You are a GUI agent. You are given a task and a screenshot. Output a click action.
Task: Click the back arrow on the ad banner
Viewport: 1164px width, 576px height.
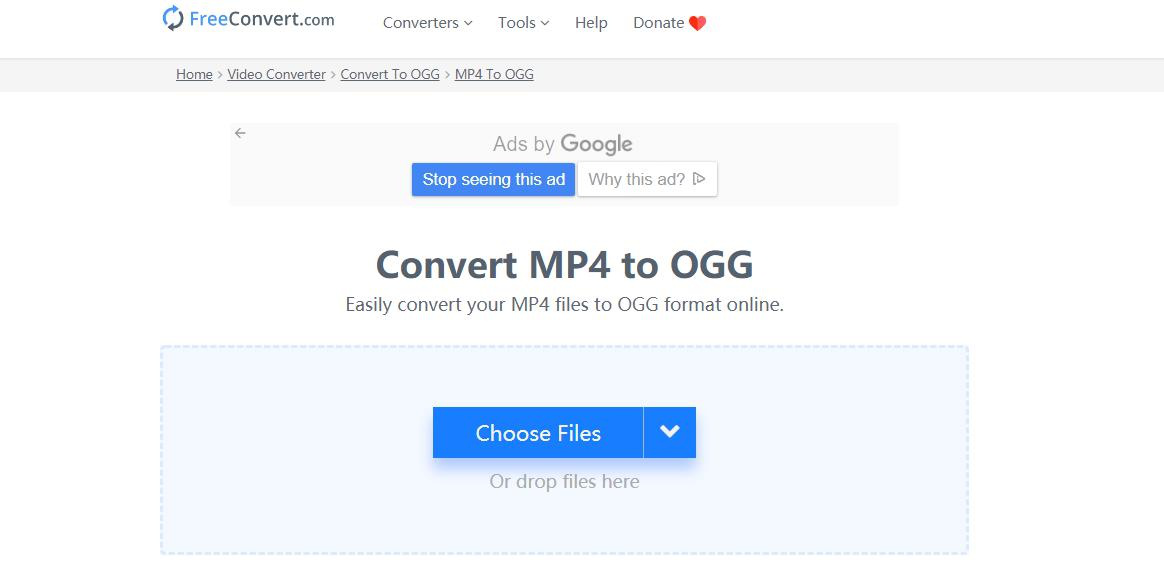(x=240, y=132)
